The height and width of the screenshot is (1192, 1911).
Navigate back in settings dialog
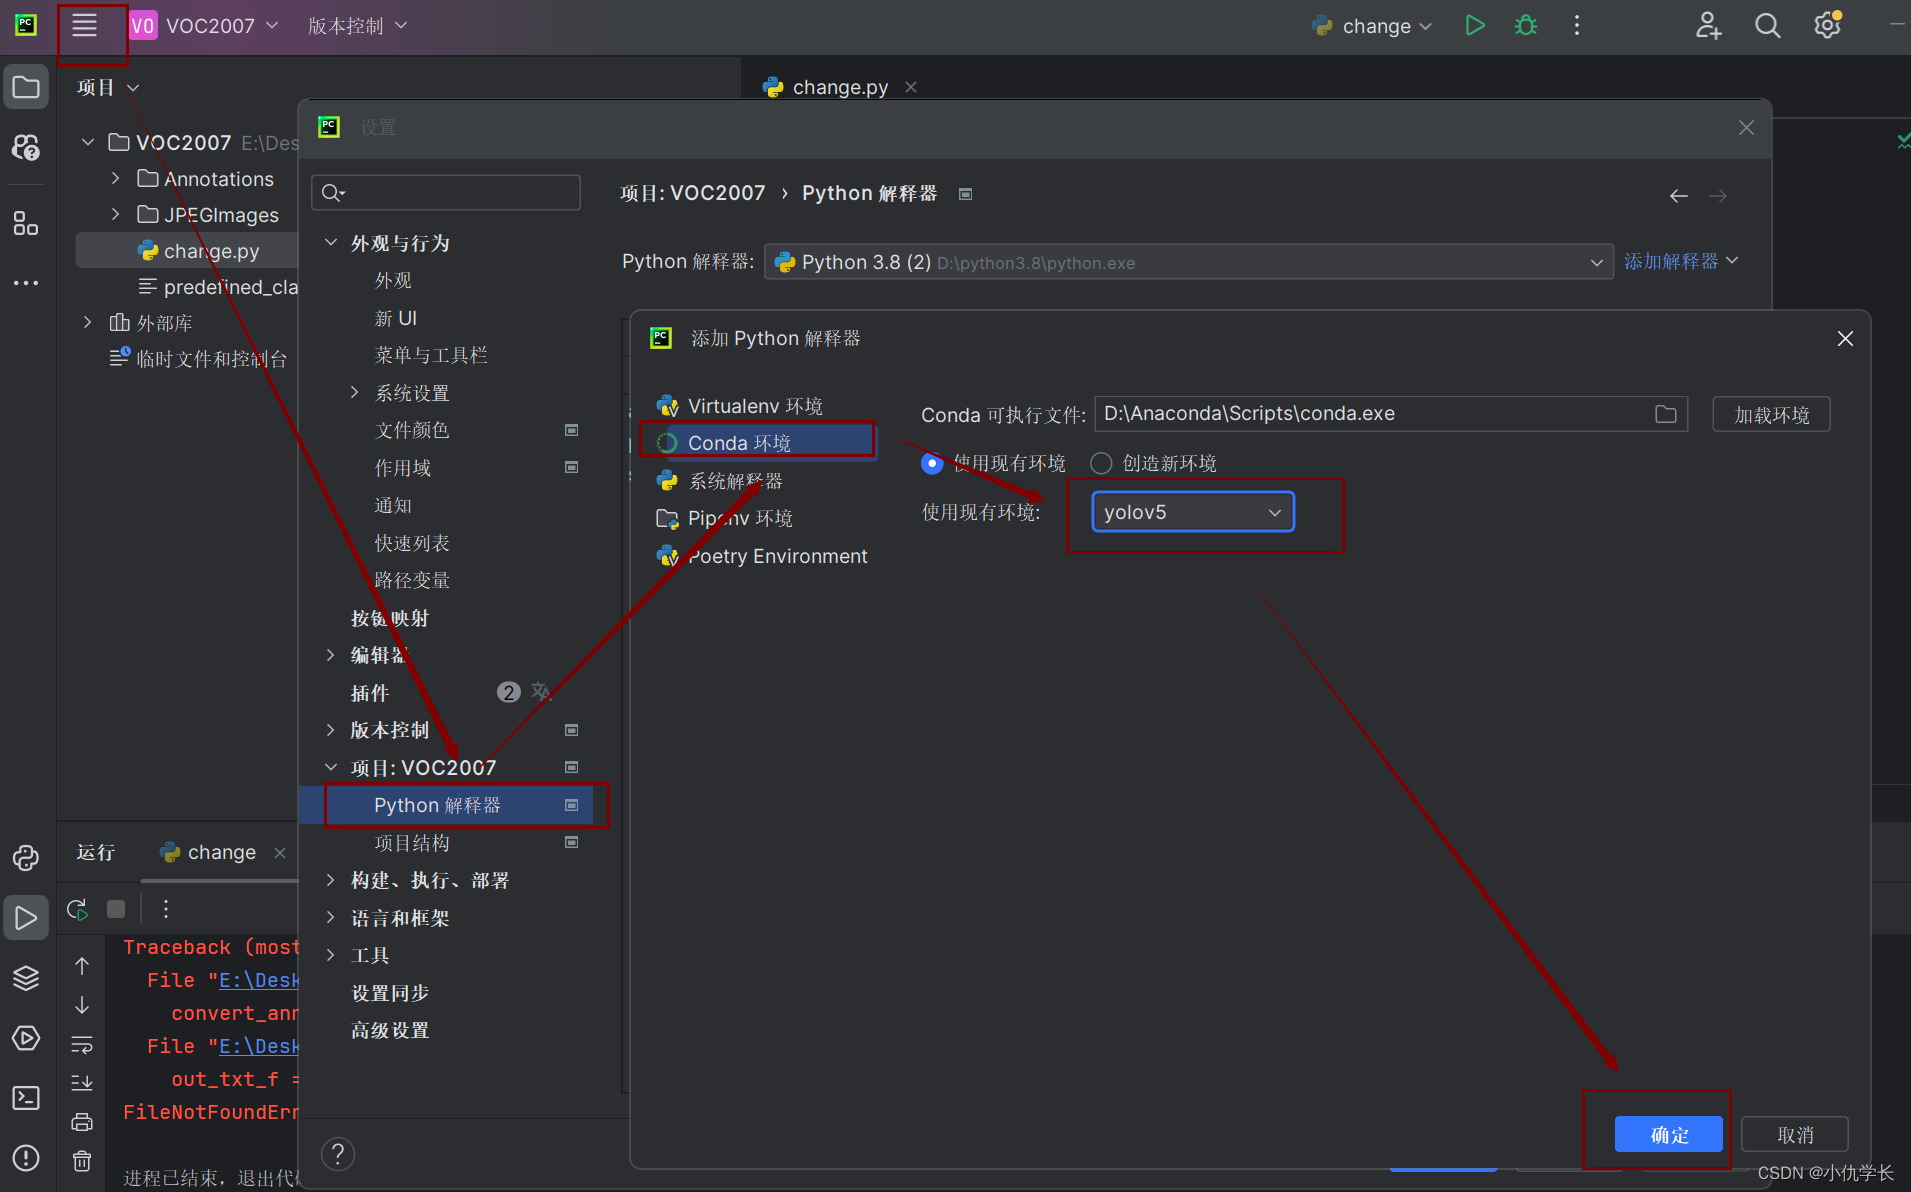coord(1679,196)
